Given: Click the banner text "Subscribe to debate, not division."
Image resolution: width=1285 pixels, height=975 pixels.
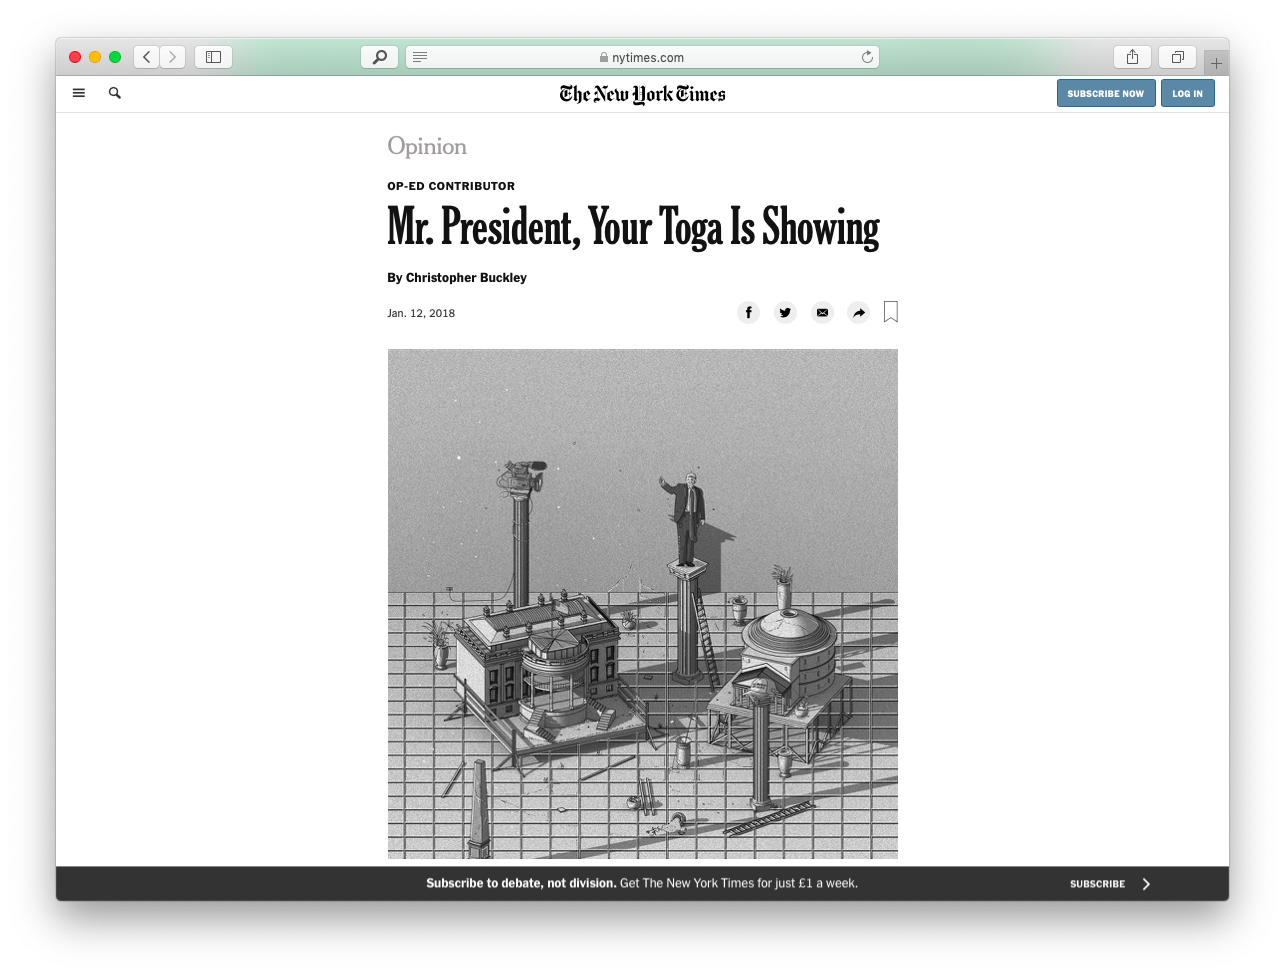Looking at the screenshot, I should [x=521, y=883].
